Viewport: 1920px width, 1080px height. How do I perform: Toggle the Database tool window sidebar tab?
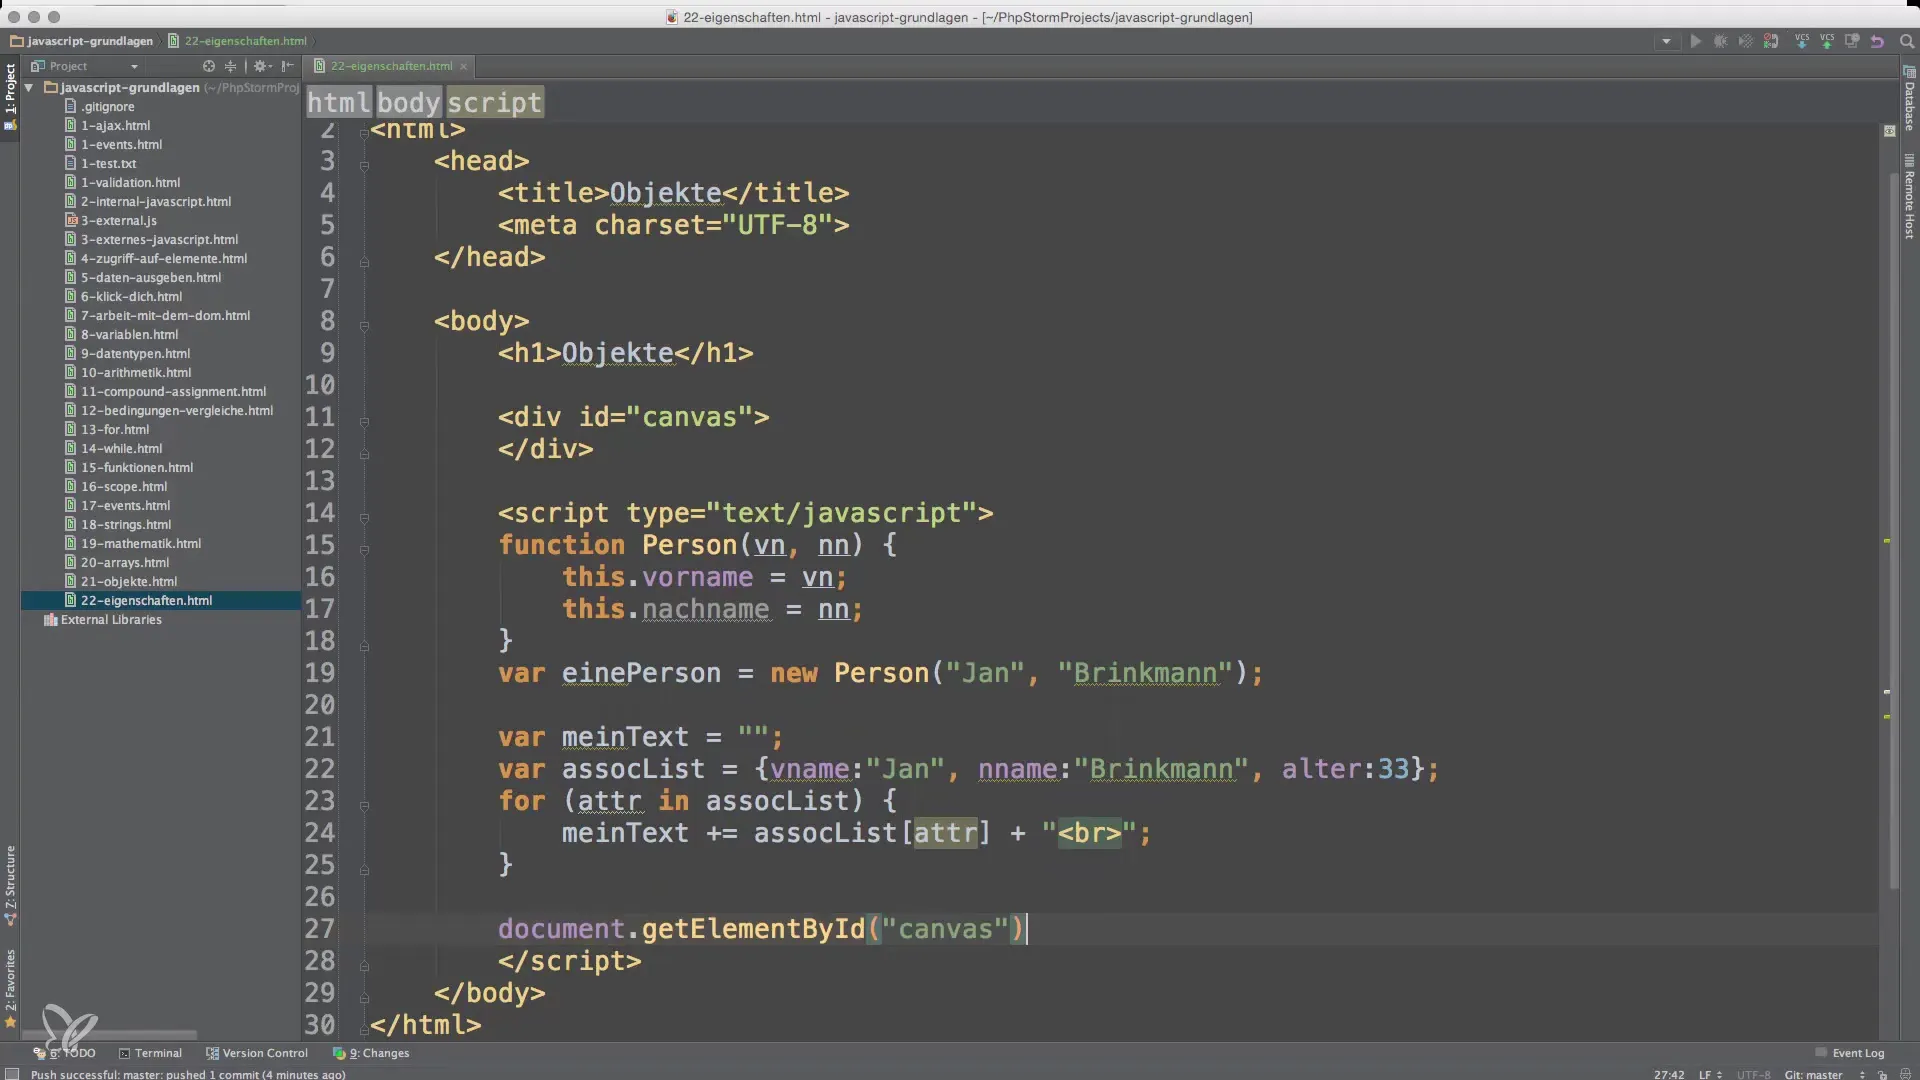pos(1909,100)
